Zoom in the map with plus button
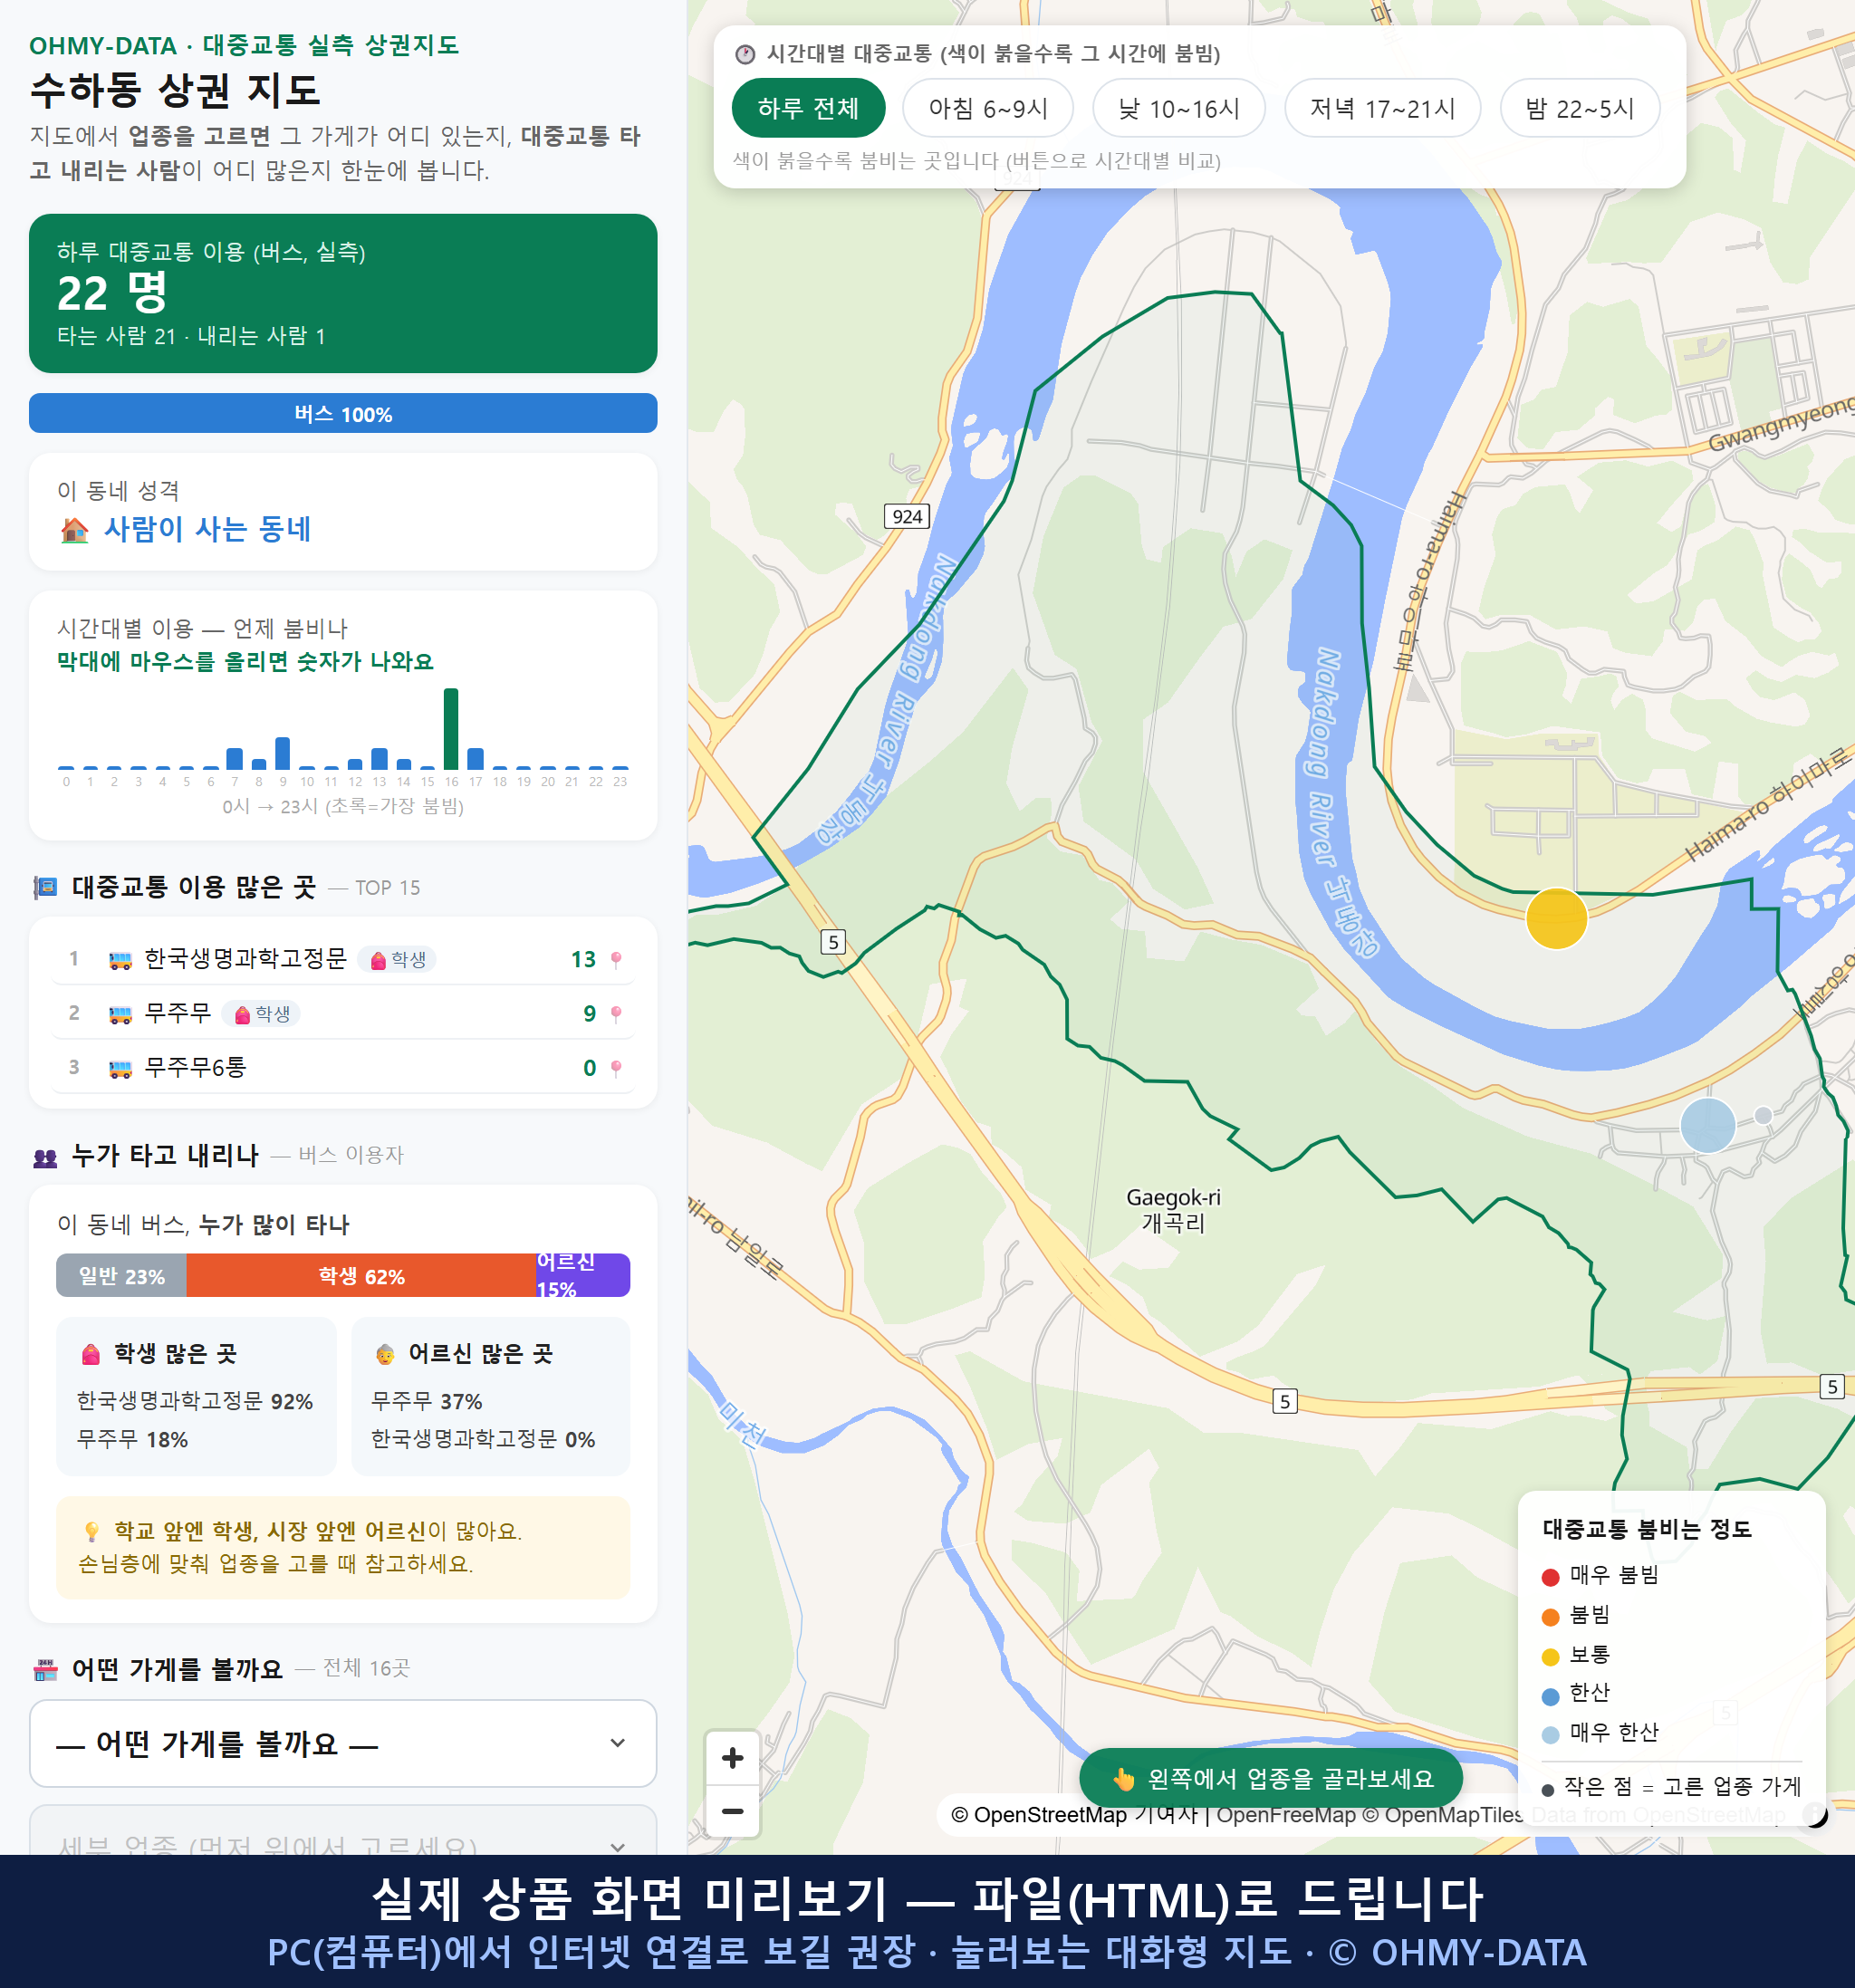The width and height of the screenshot is (1855, 1988). tap(732, 1758)
